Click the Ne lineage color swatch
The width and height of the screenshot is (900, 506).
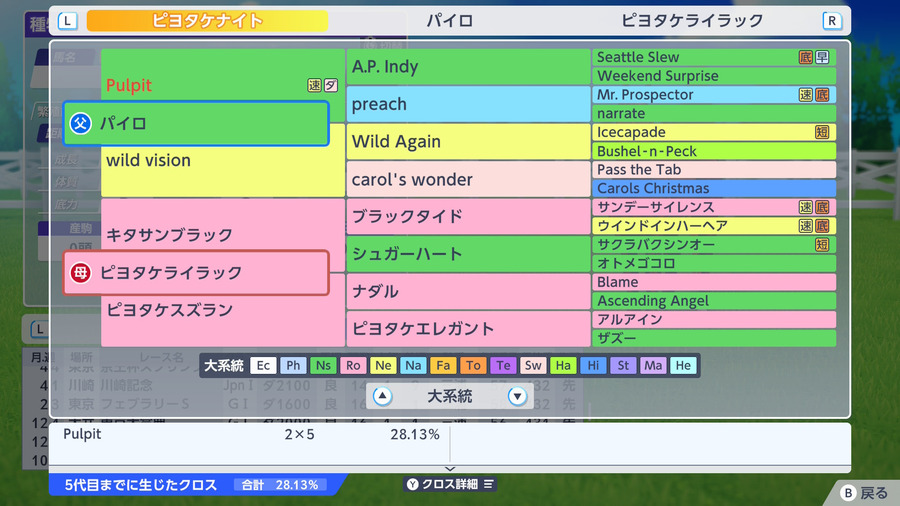tap(383, 365)
